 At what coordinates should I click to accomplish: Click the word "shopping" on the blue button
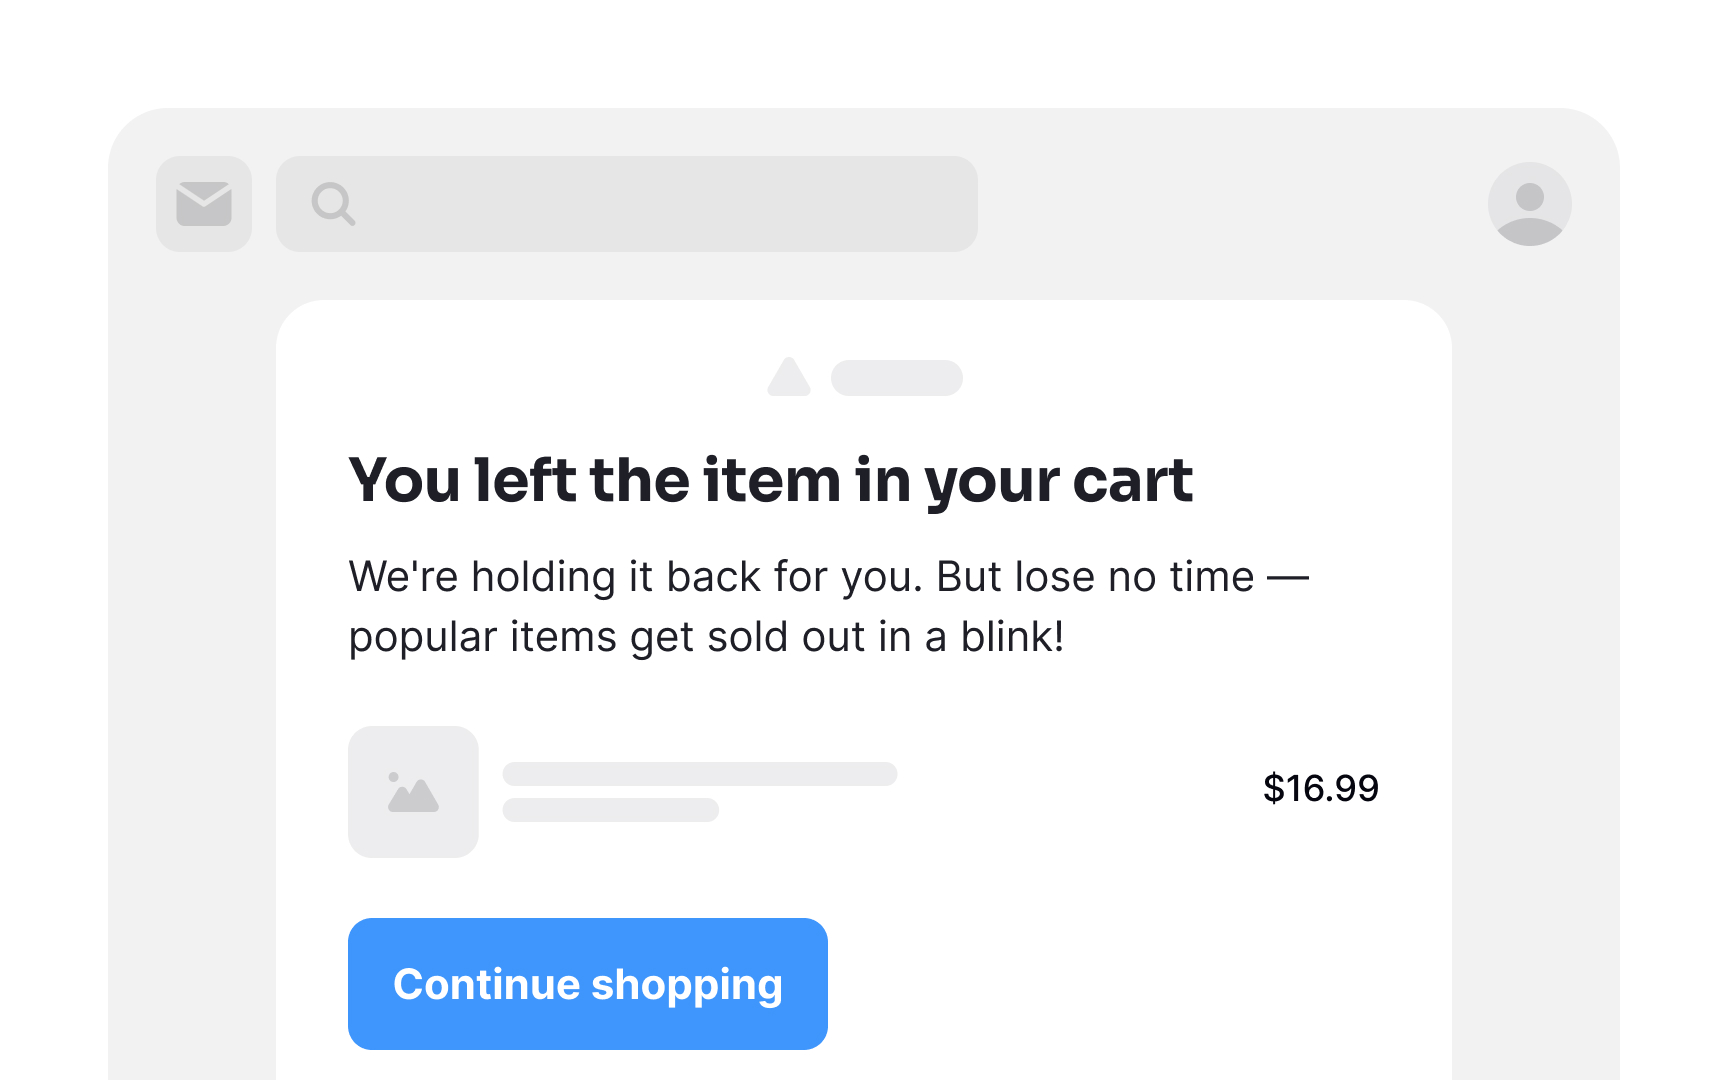(x=687, y=986)
